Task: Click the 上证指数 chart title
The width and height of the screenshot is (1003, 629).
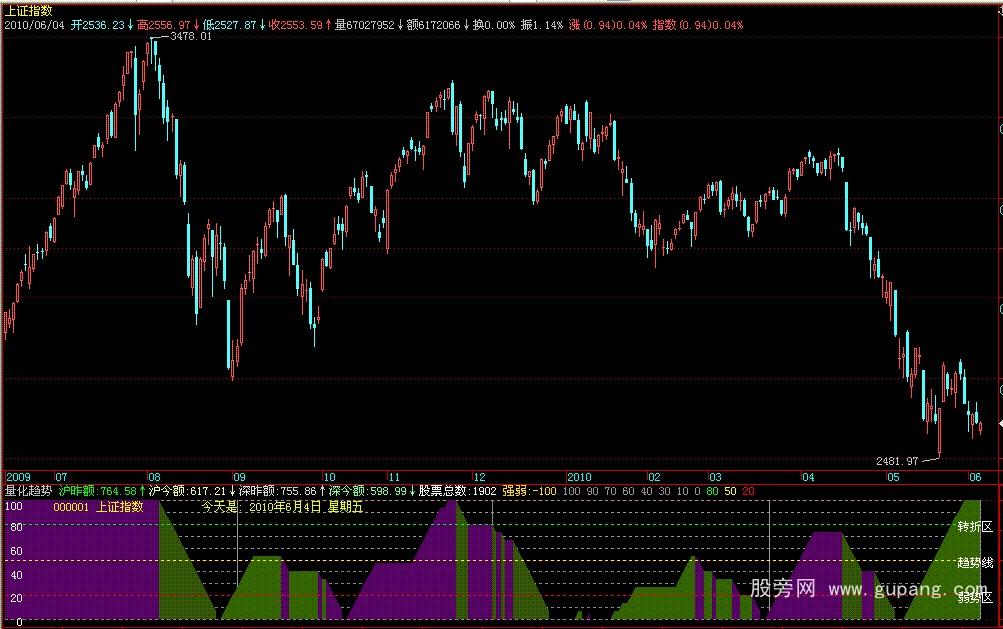Action: click(28, 10)
